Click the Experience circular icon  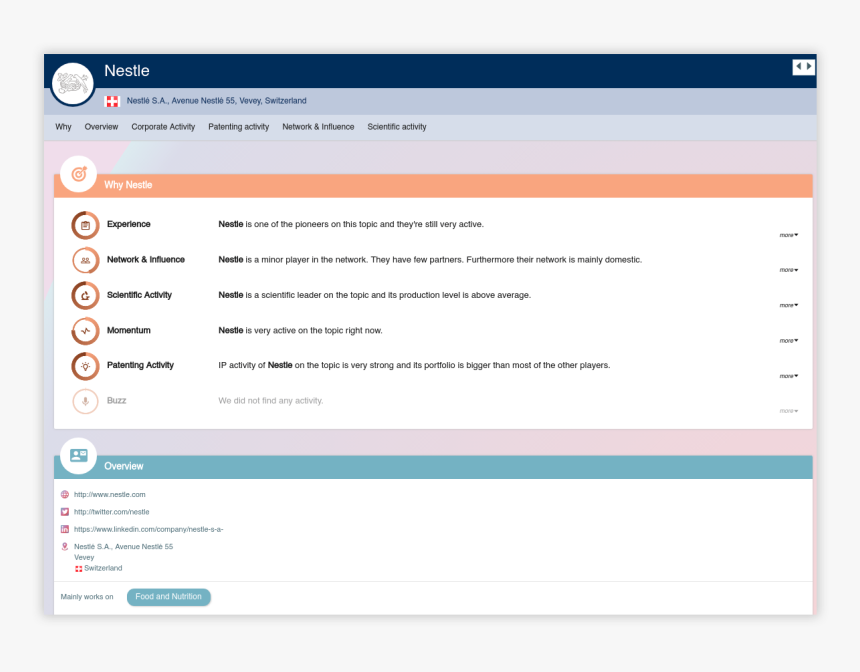(x=85, y=225)
